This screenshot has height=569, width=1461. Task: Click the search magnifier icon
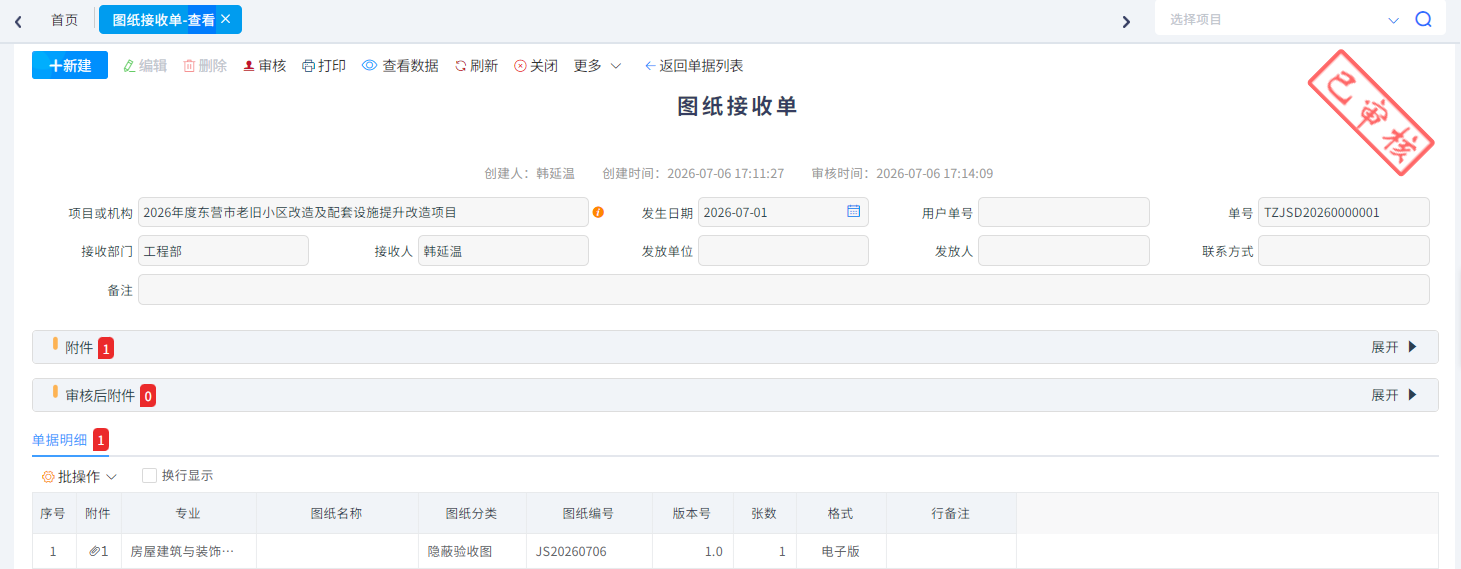[1424, 19]
